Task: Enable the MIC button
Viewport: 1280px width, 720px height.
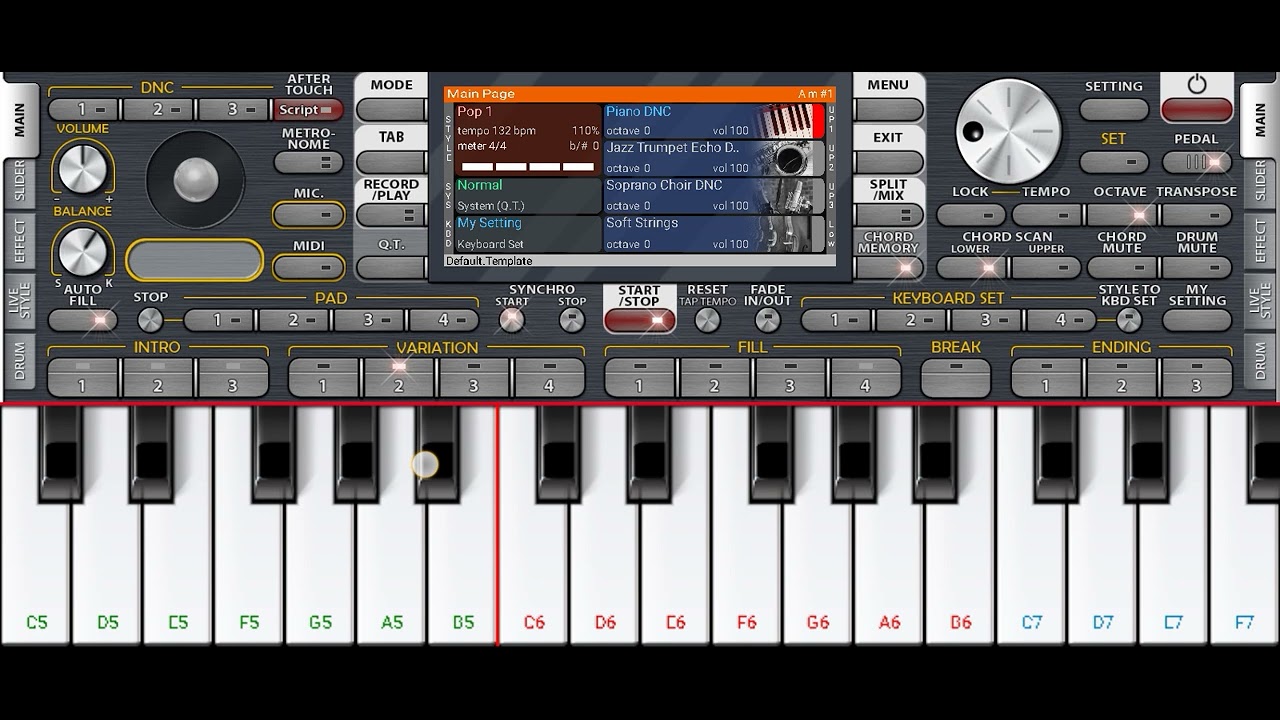Action: (x=309, y=214)
